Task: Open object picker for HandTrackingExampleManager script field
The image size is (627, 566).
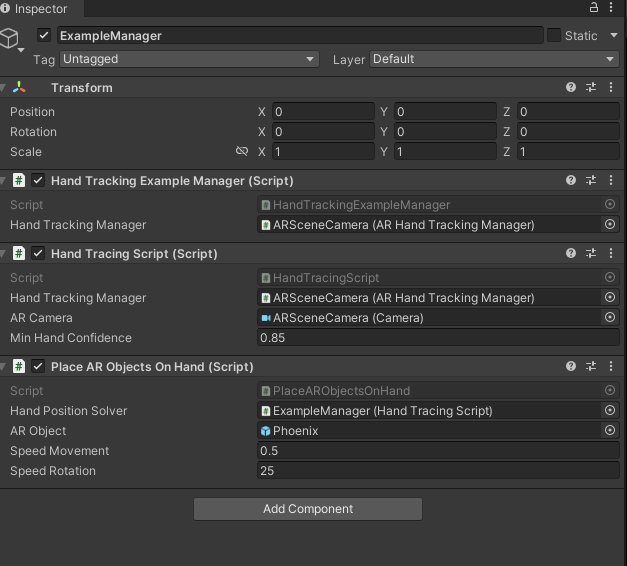Action: (x=609, y=204)
